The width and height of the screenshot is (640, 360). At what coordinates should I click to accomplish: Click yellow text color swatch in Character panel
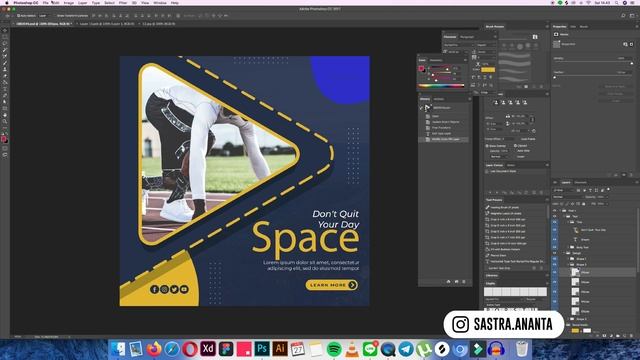[488, 70]
